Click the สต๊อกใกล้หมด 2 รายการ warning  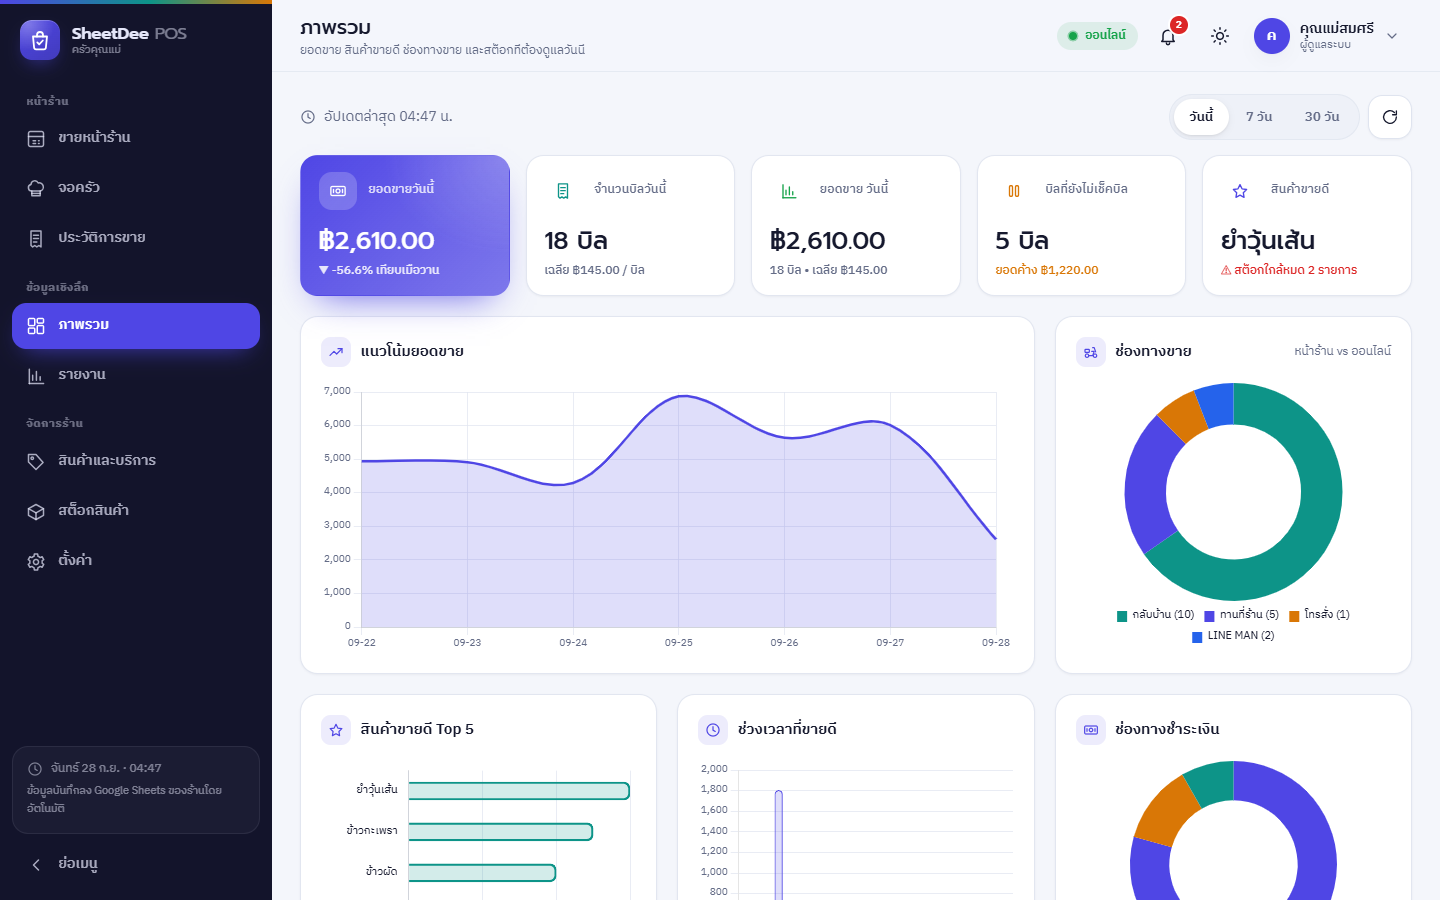click(1289, 270)
